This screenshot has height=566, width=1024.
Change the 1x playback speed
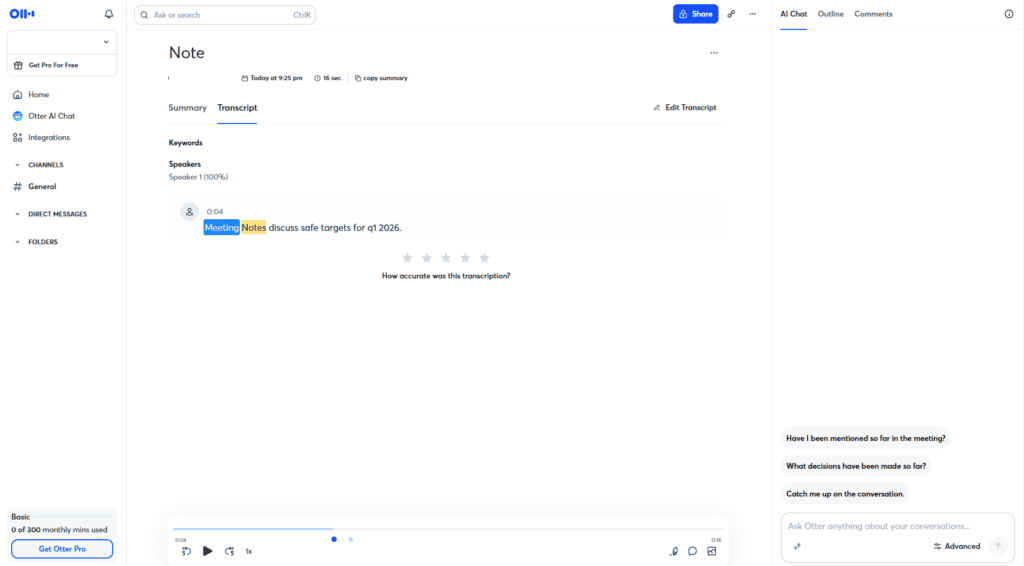pos(249,552)
